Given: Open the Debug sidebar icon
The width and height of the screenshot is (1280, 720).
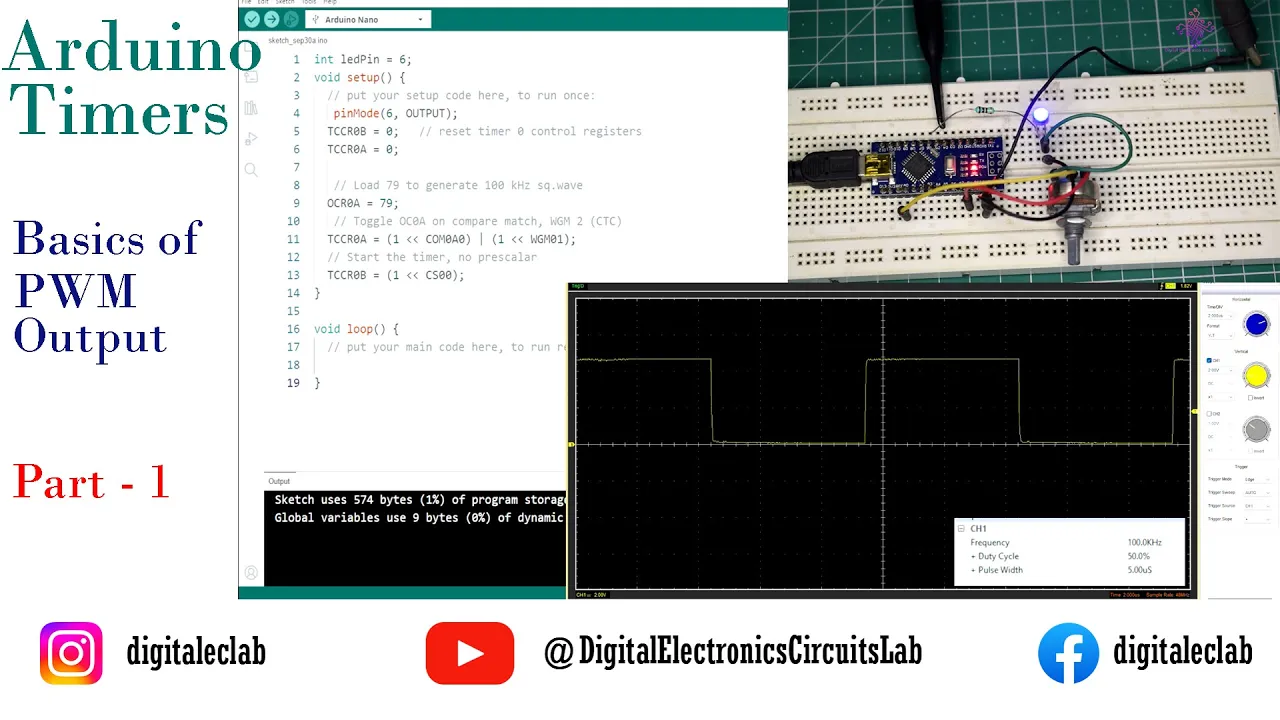Looking at the screenshot, I should [x=251, y=138].
